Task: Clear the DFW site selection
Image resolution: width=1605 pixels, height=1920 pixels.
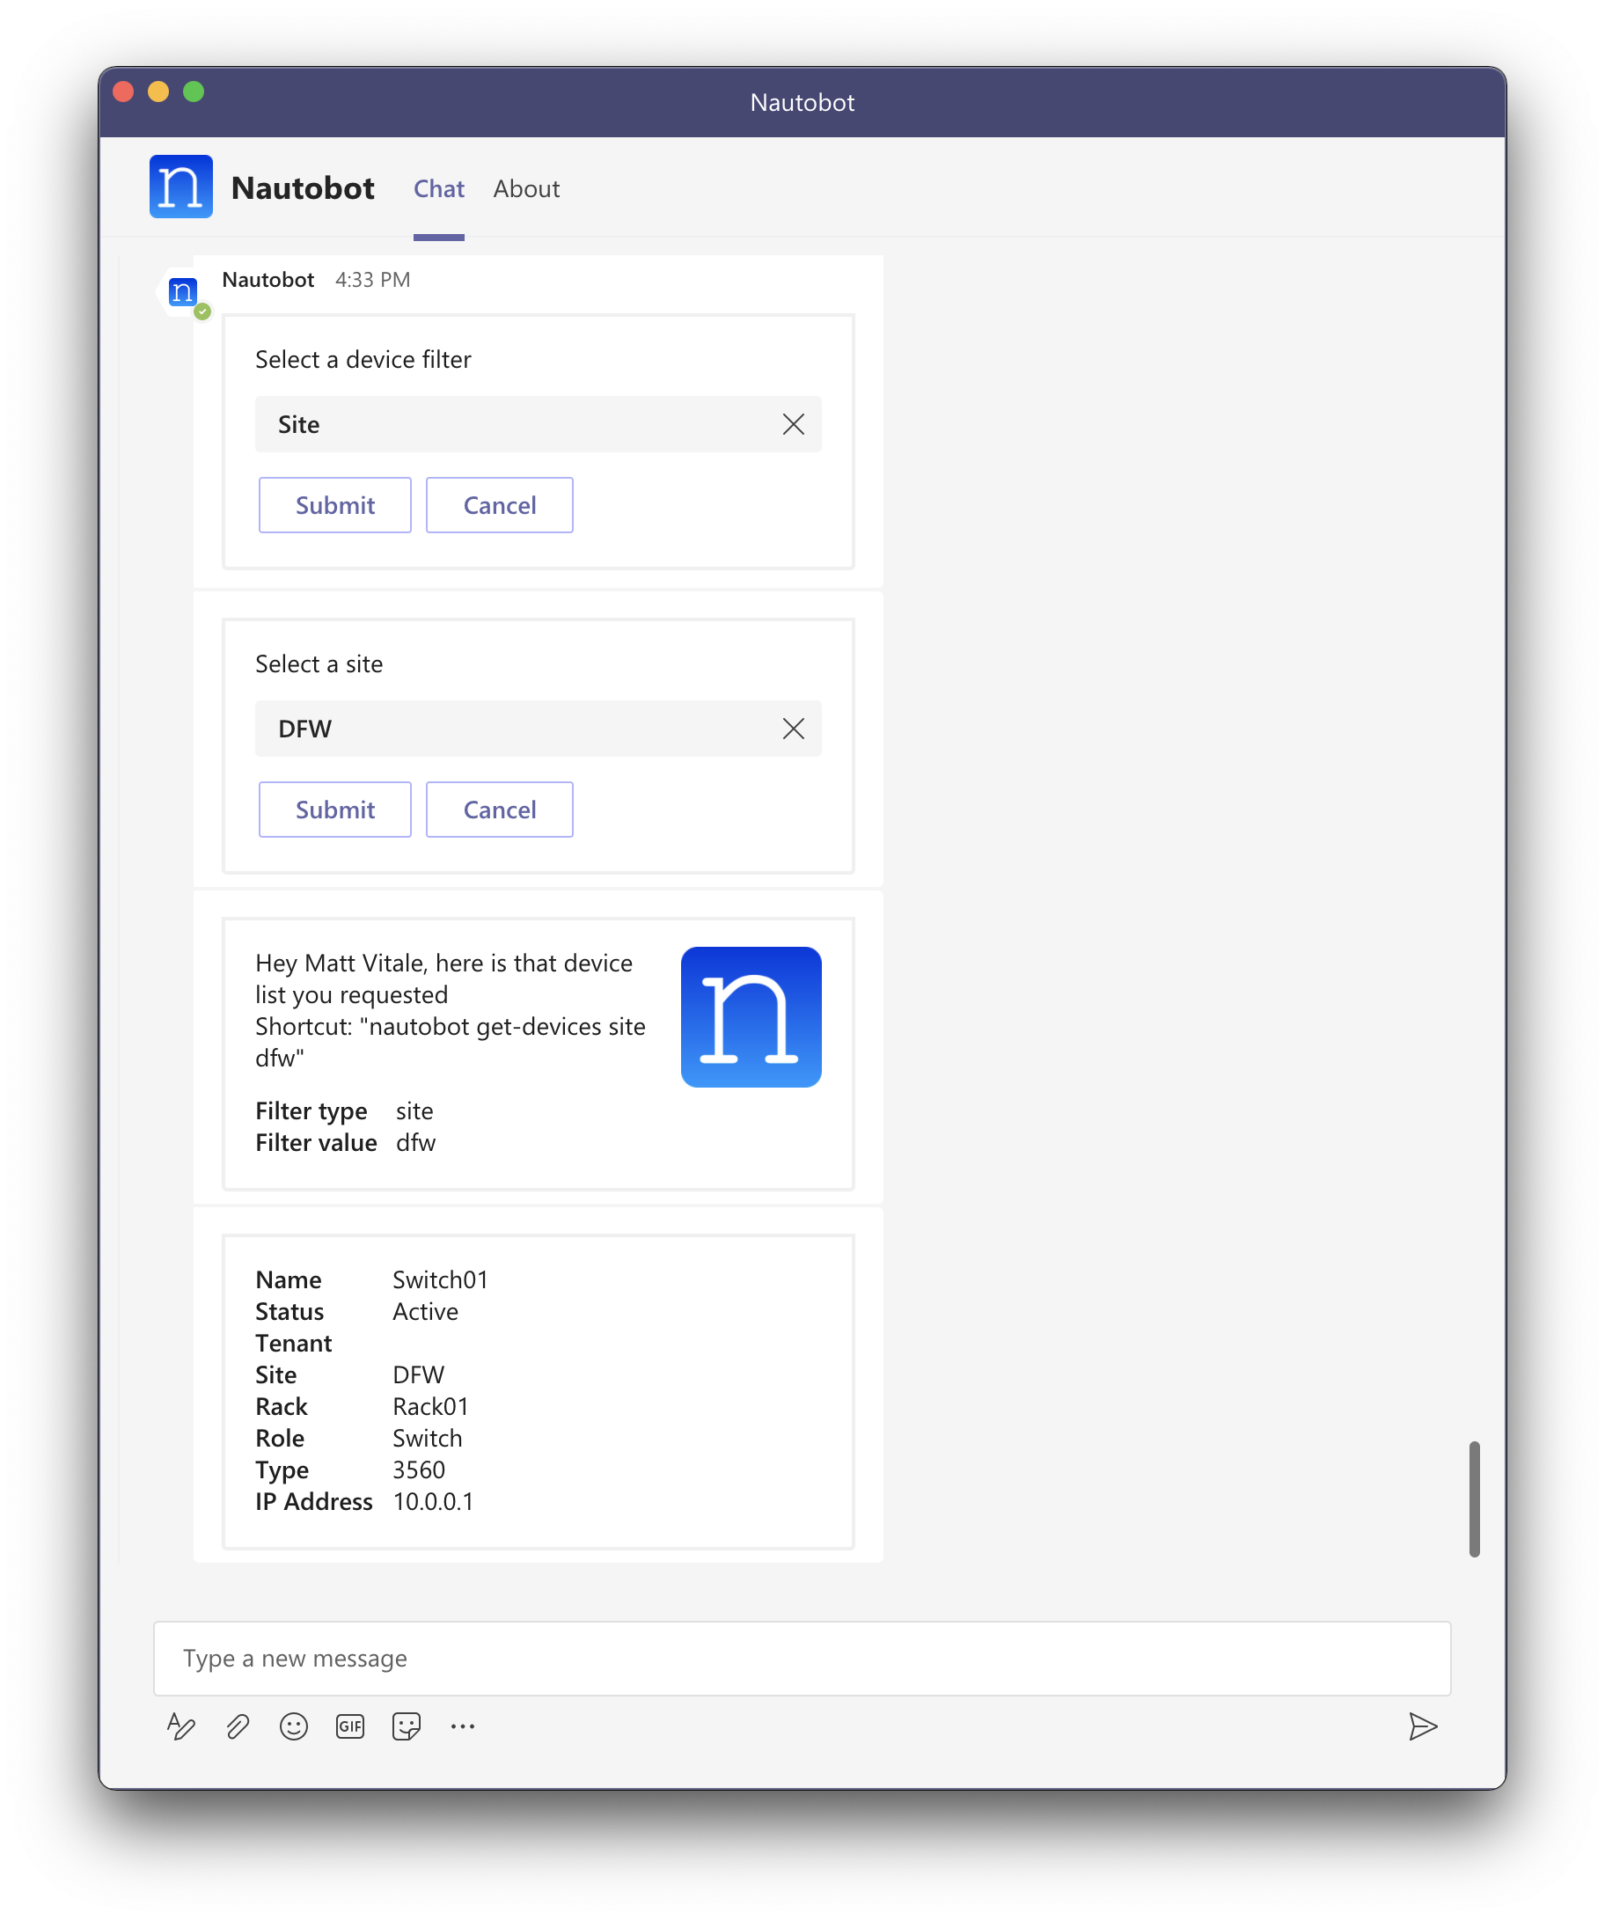Action: click(x=793, y=729)
